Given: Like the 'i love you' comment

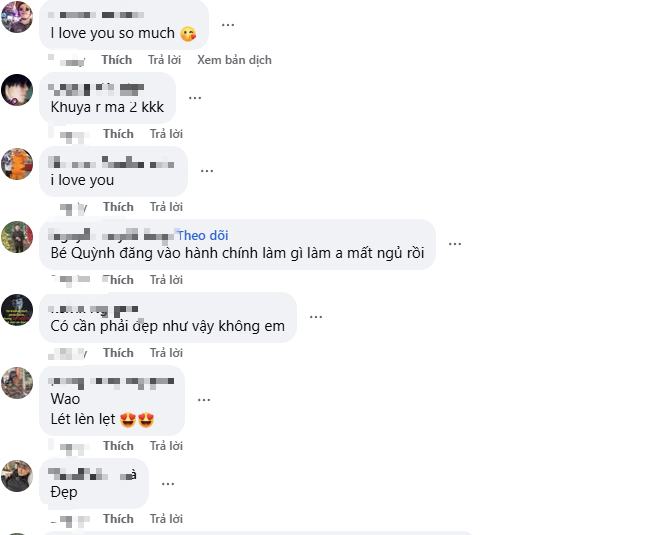Looking at the screenshot, I should [x=117, y=206].
